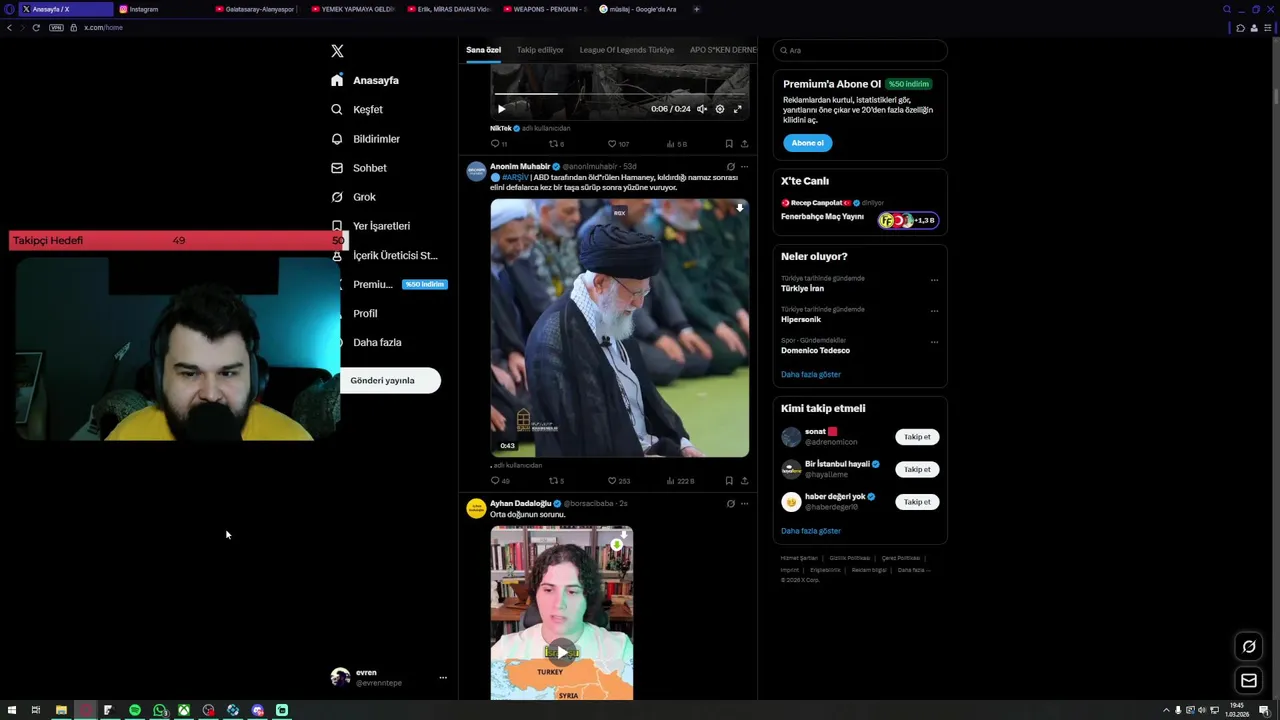Open video settings gear on top video
The image size is (1280, 720).
(x=720, y=109)
